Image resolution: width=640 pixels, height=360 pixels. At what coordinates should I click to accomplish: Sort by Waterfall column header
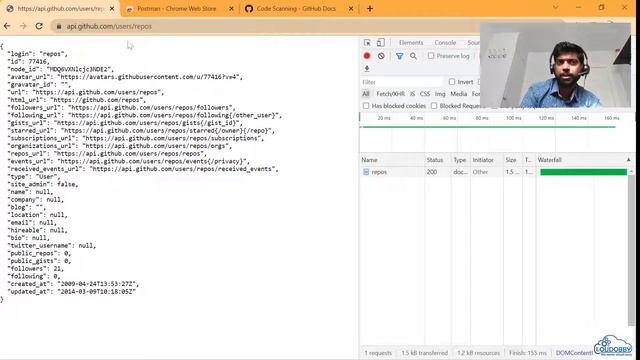tap(584, 160)
